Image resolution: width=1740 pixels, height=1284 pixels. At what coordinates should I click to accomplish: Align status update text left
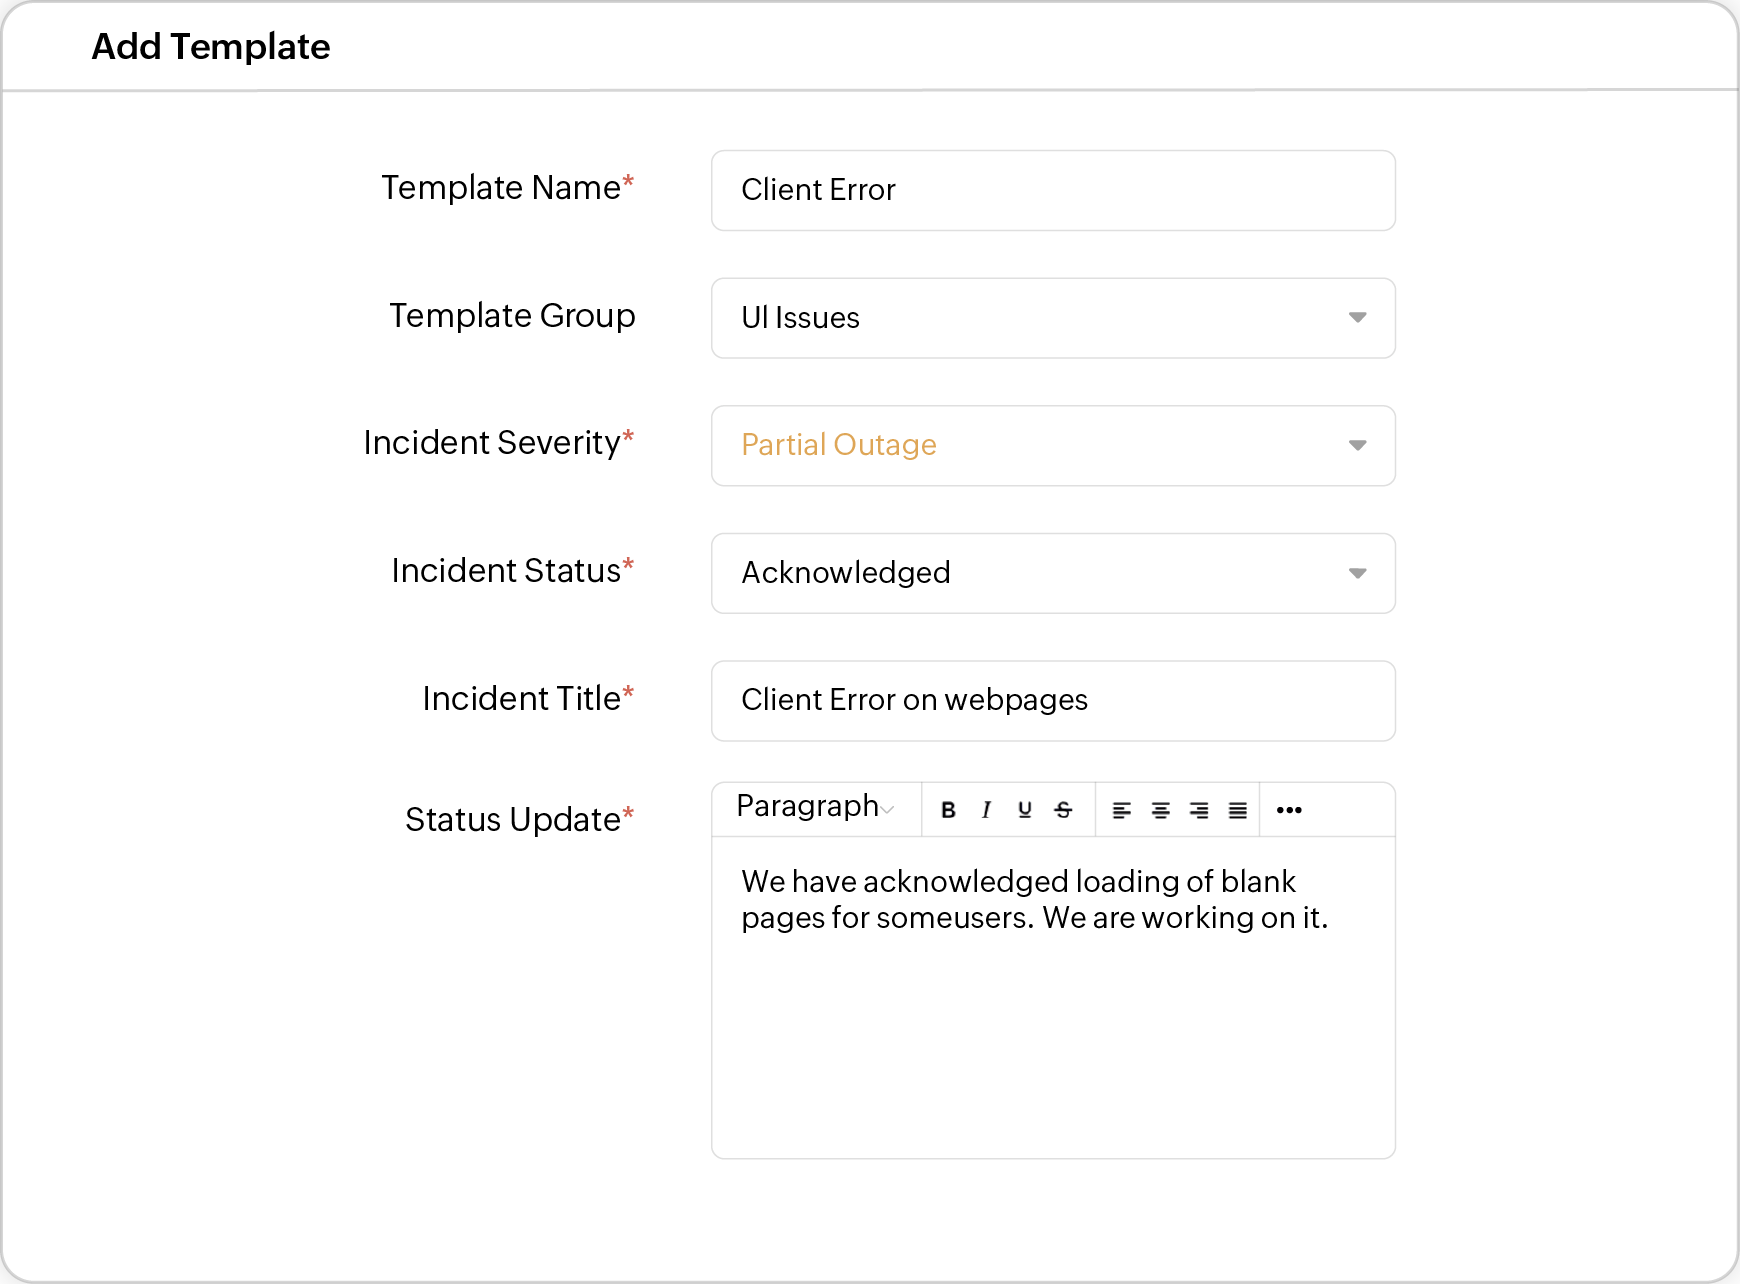click(x=1122, y=810)
